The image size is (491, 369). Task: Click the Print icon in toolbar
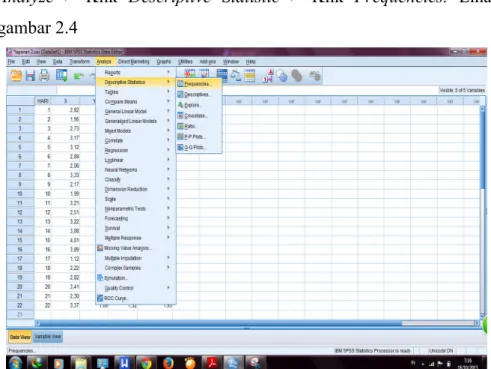point(44,76)
